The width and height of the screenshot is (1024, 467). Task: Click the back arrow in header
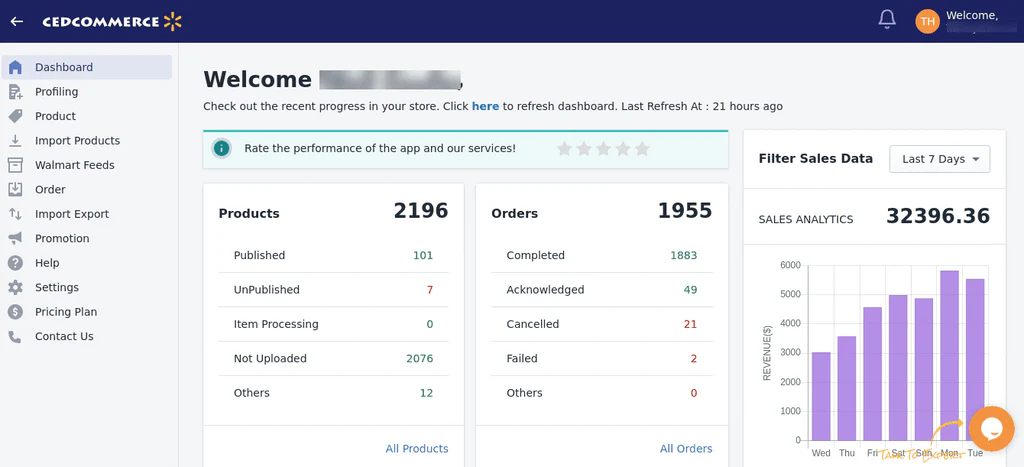pyautogui.click(x=17, y=21)
